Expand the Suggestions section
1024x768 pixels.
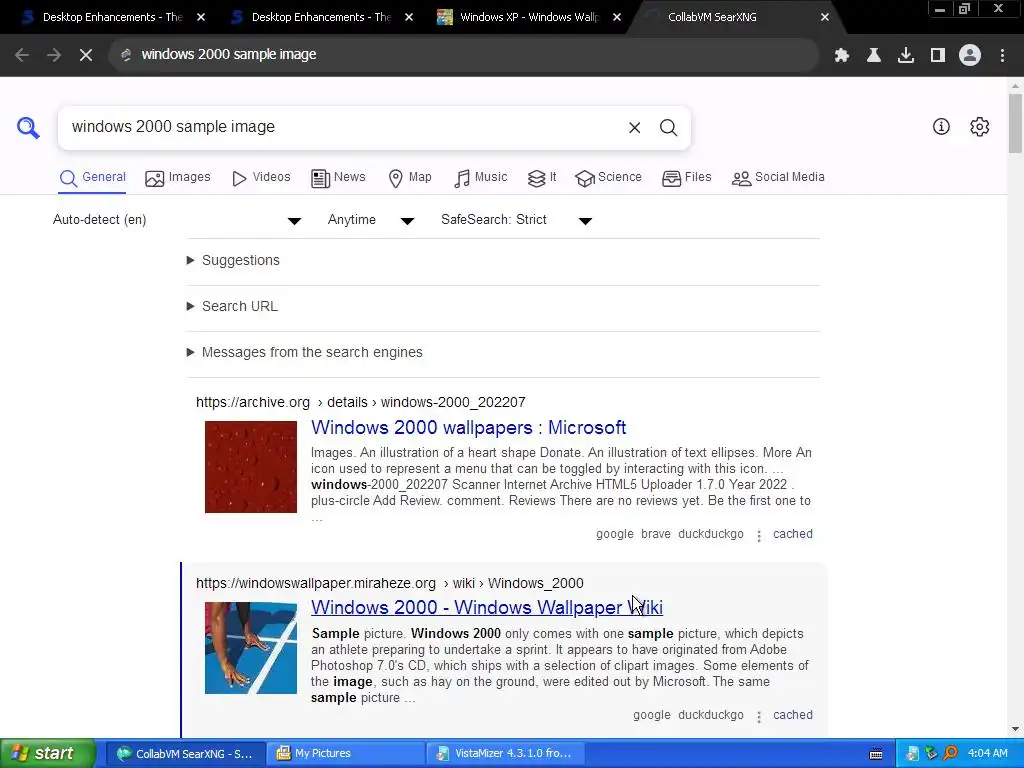[233, 260]
